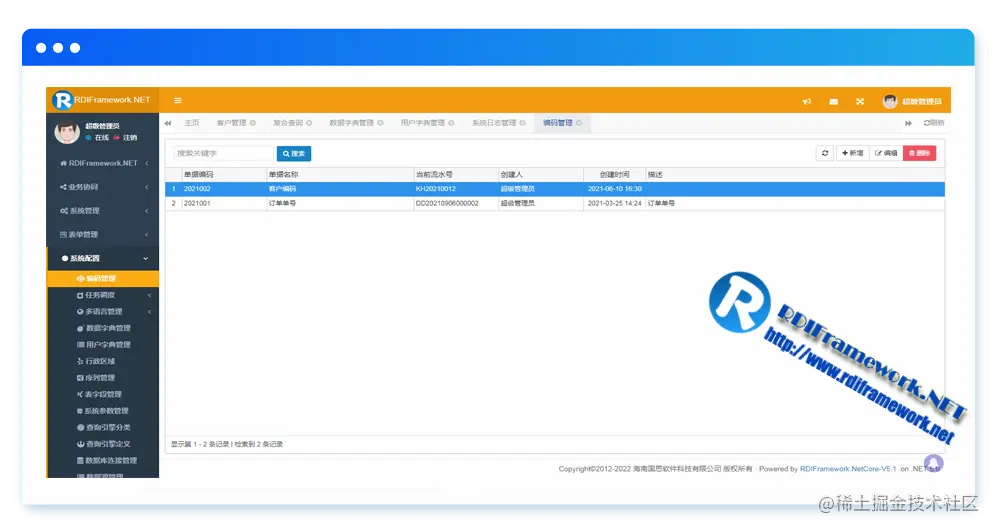Collapse the 系统配置 sidebar menu
The image size is (996, 531).
103,259
